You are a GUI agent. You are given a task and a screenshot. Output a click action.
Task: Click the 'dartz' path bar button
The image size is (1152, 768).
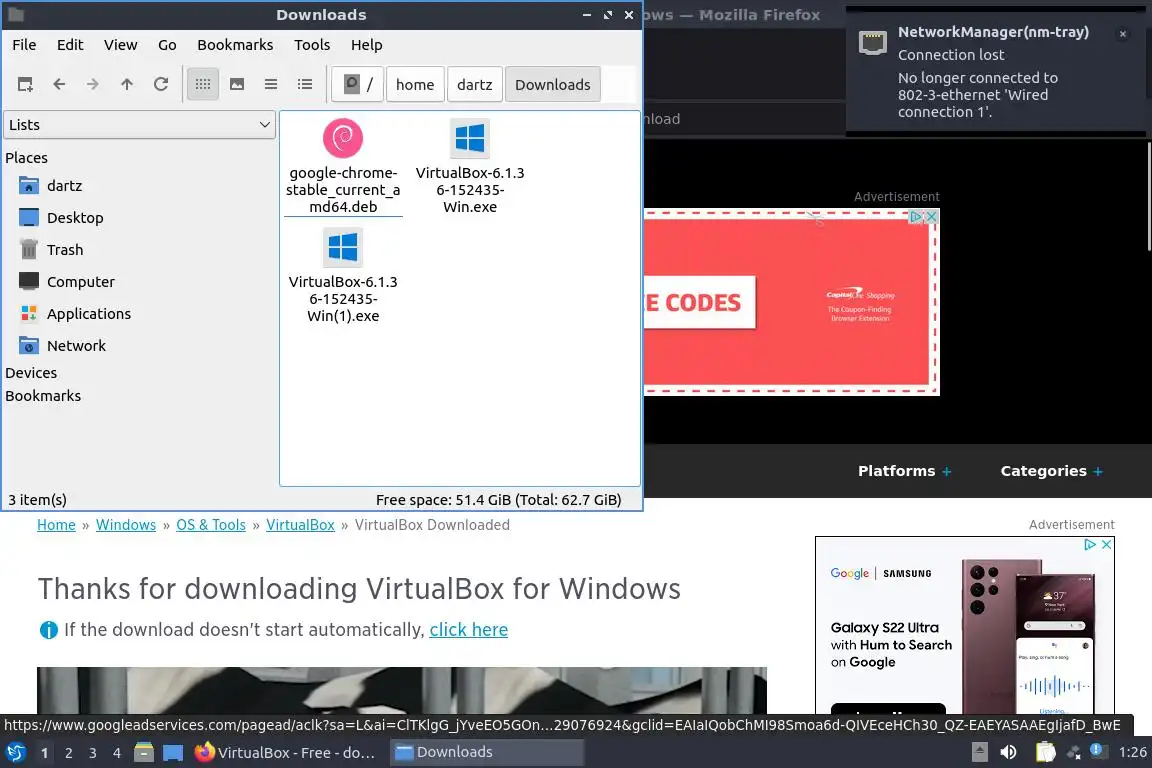475,85
